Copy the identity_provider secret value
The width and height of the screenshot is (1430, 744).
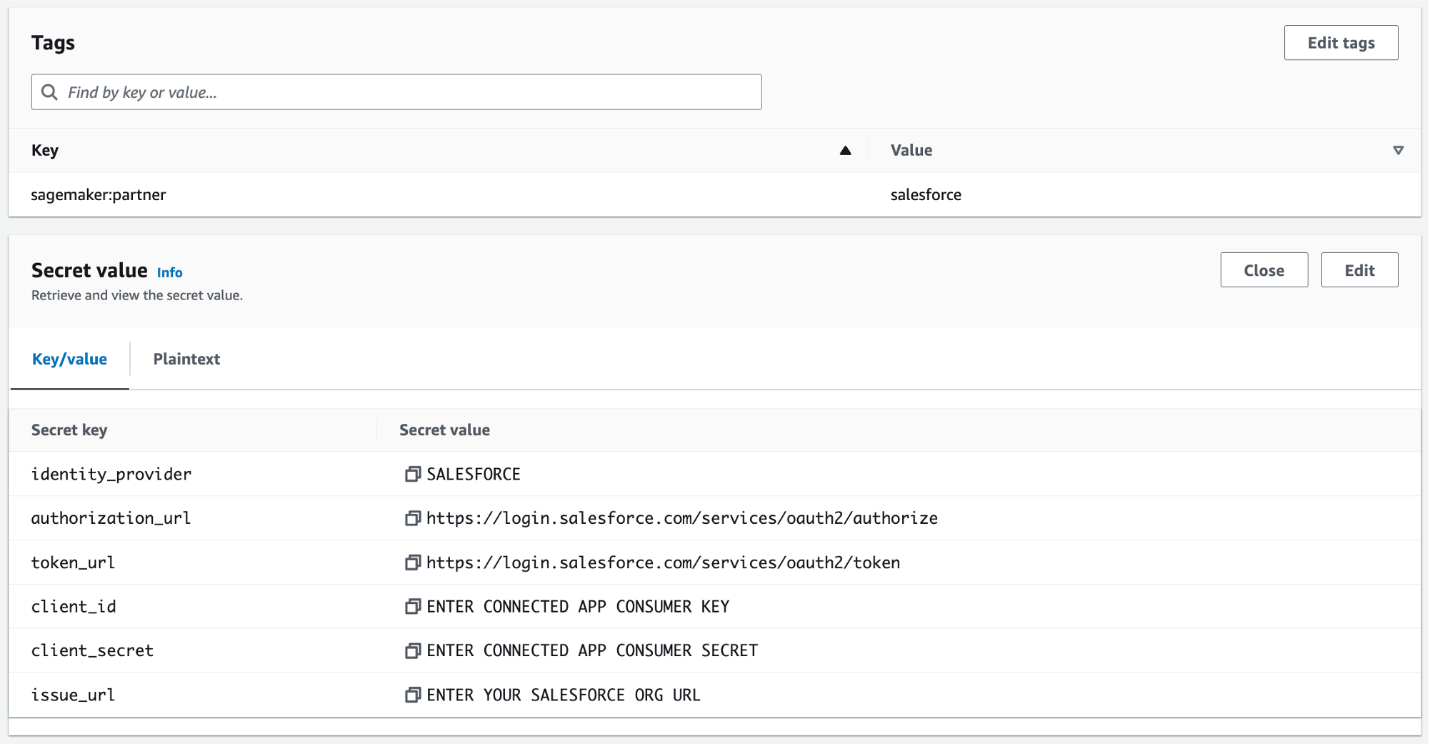412,474
